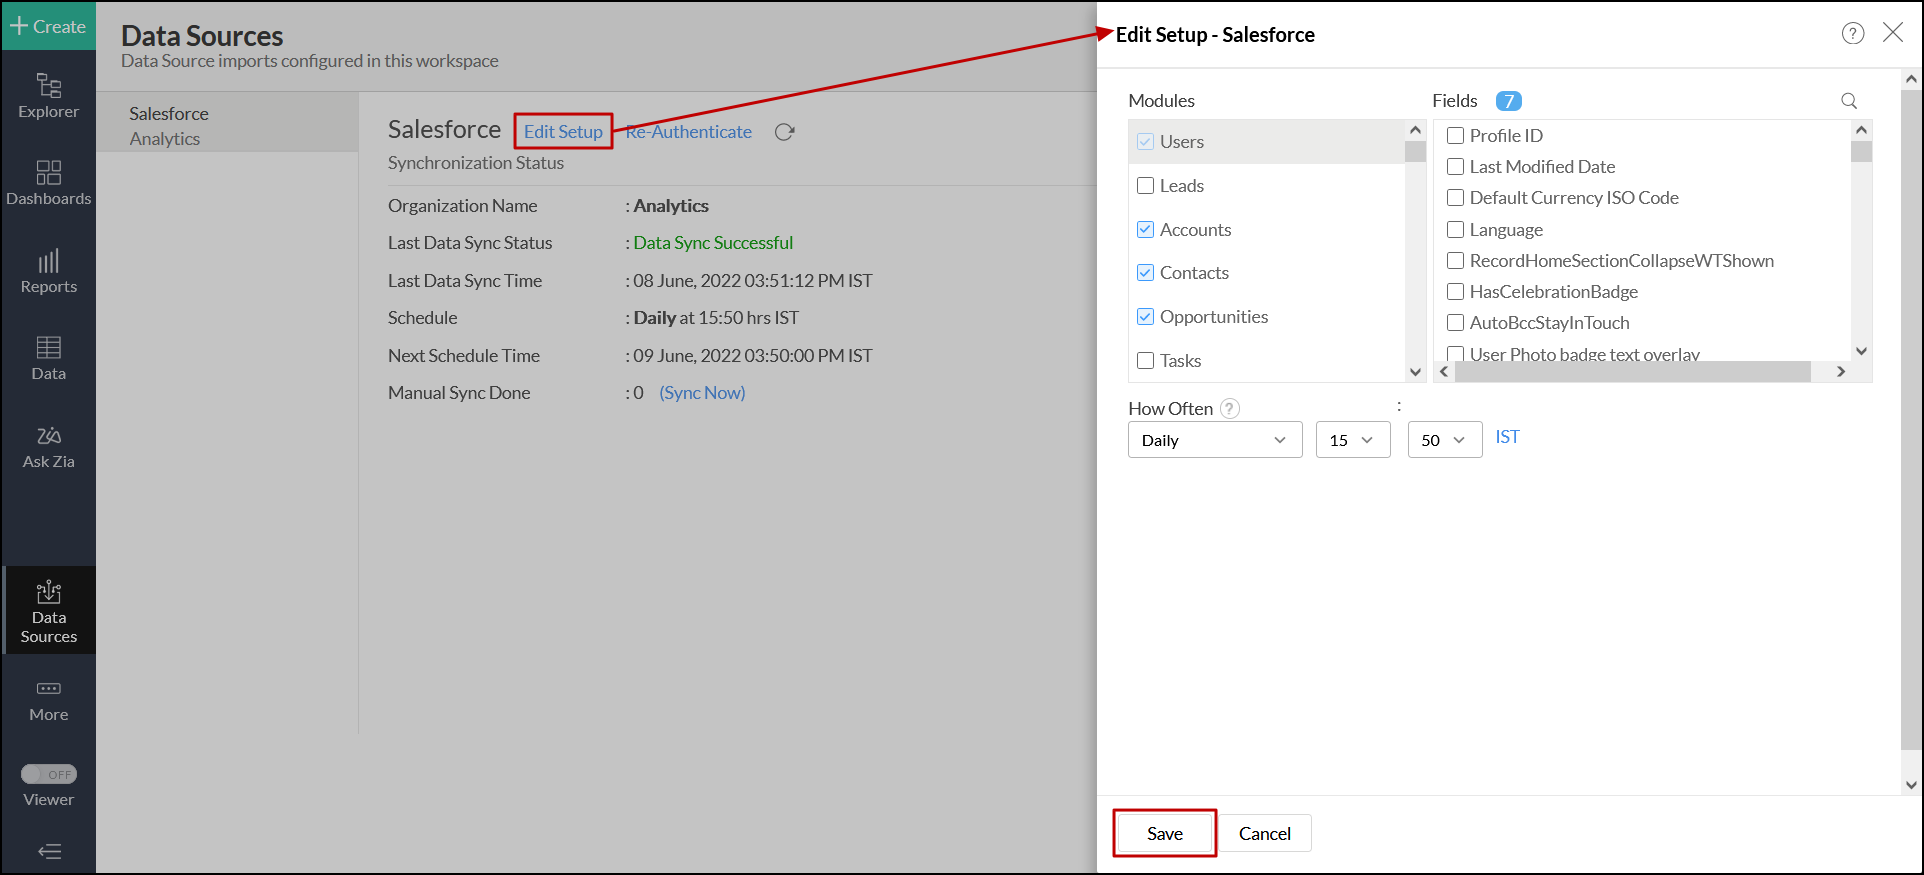
Task: Check the Leads module checkbox
Action: pyautogui.click(x=1146, y=186)
